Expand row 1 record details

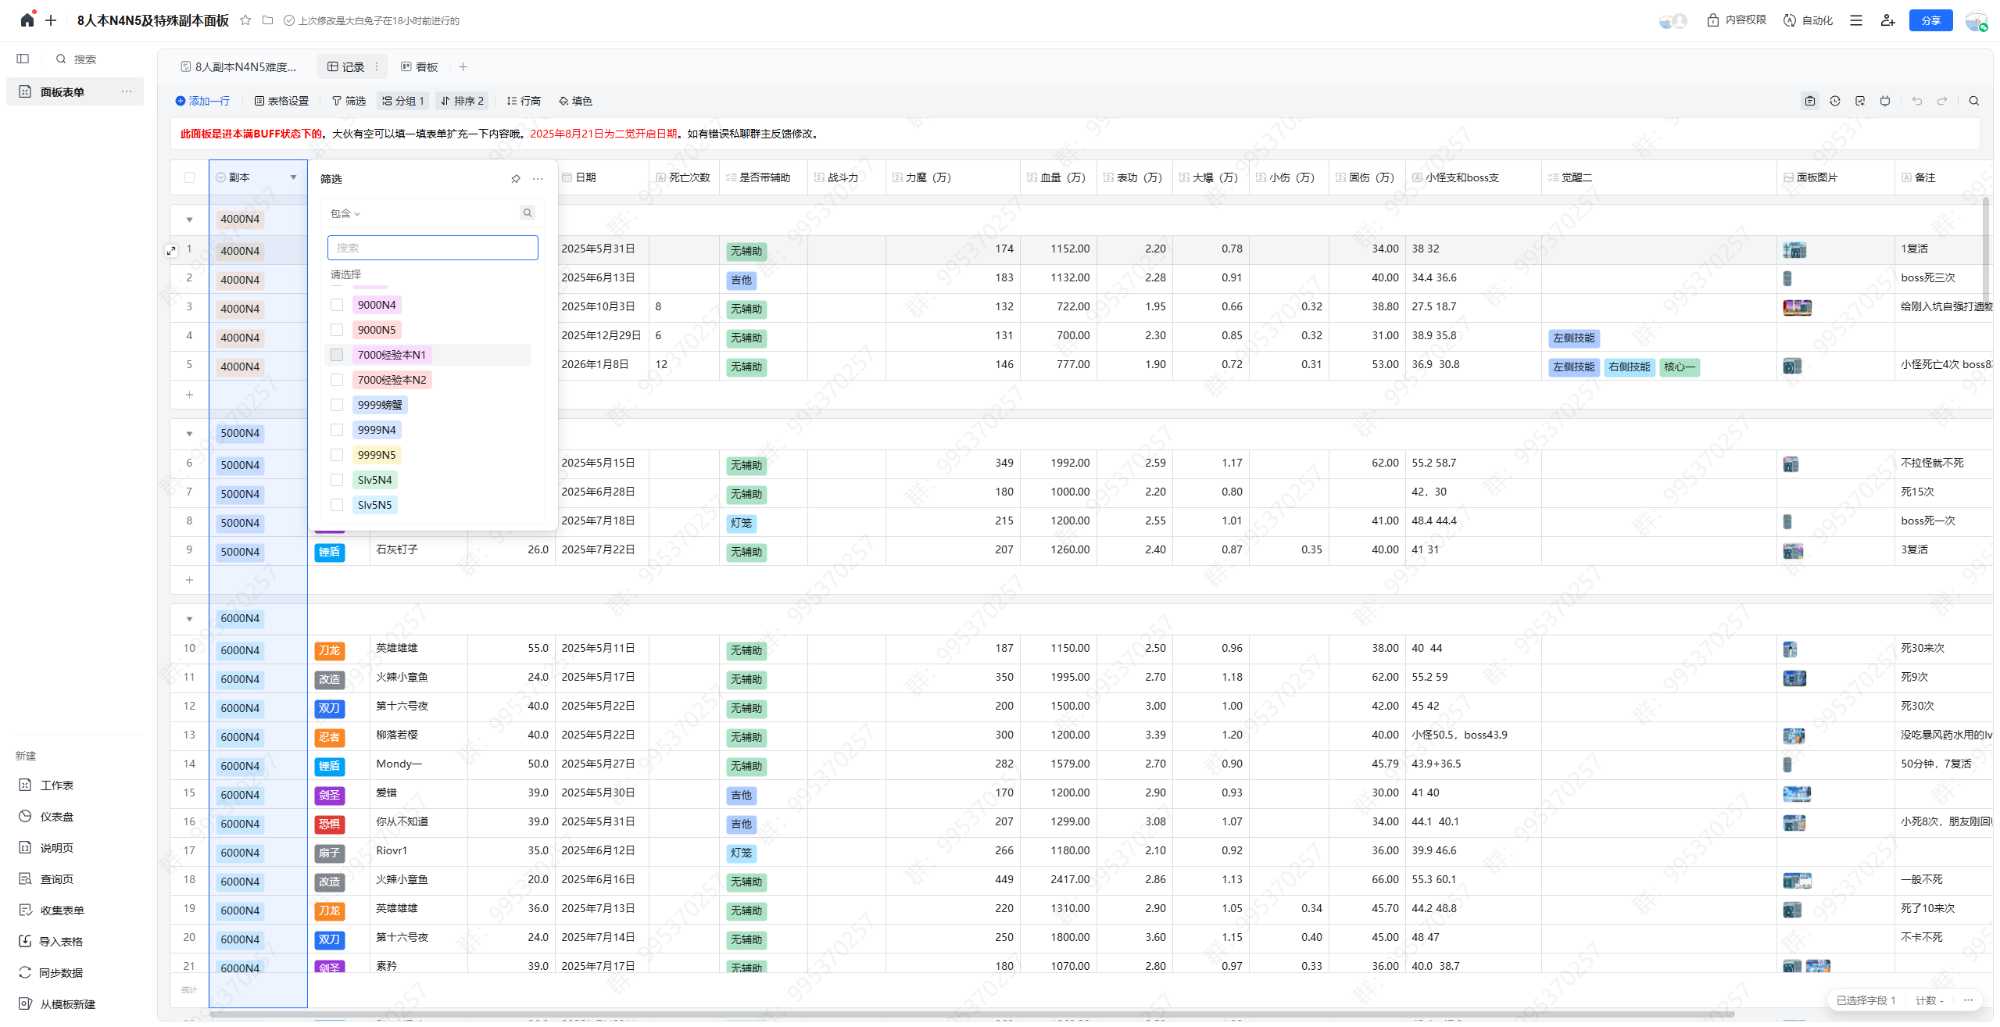point(171,250)
